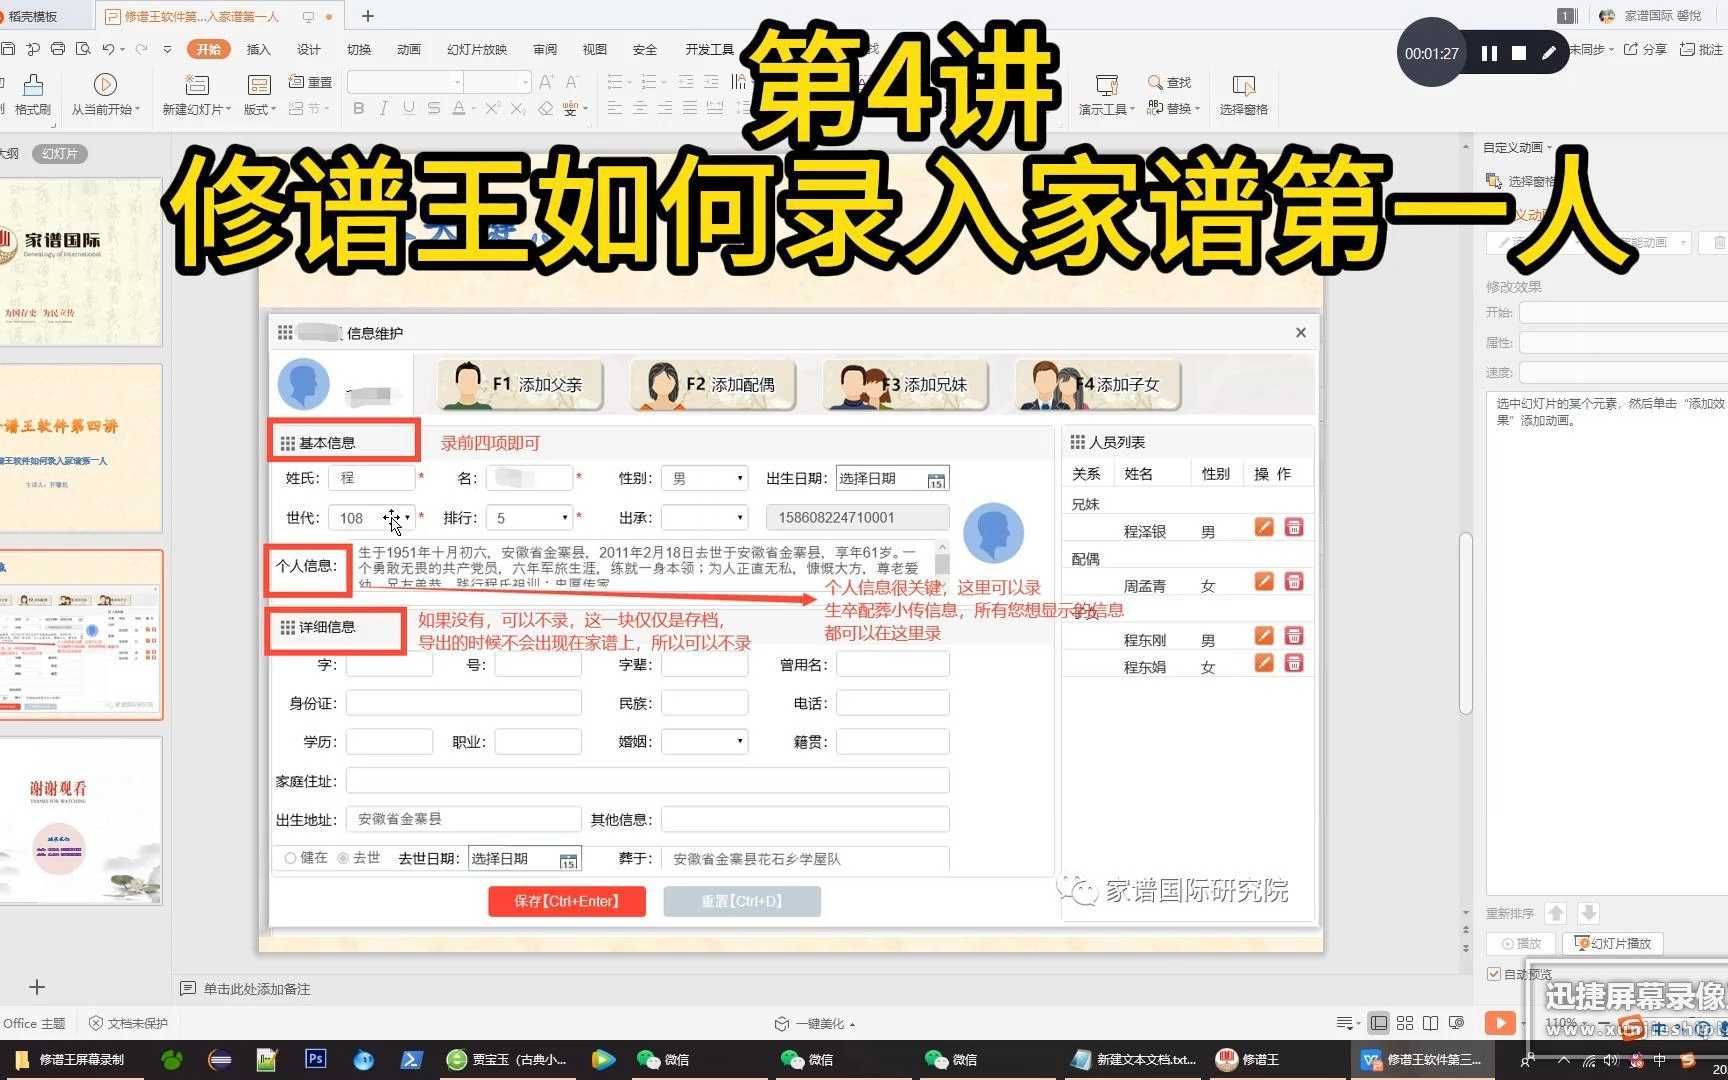Click the recorder pencil annotation icon
The image size is (1728, 1080).
pyautogui.click(x=1549, y=53)
